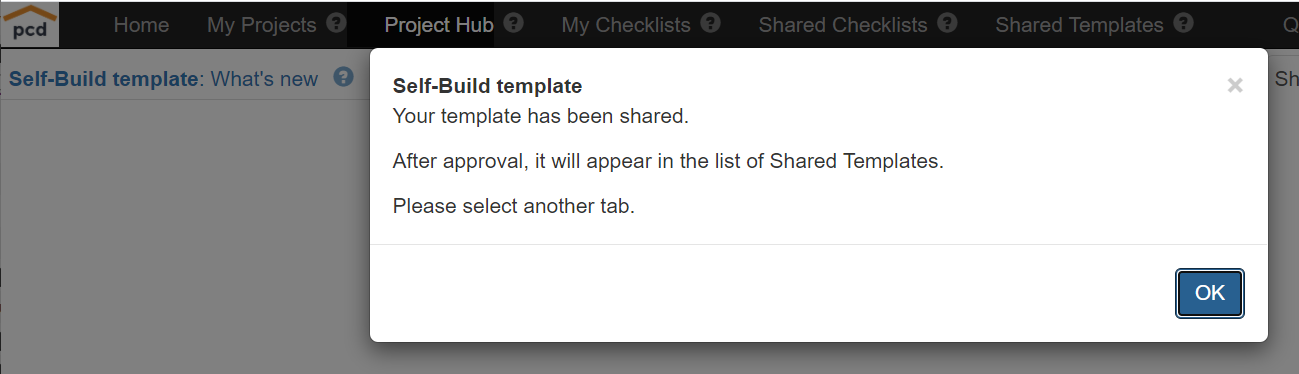1299x374 pixels.
Task: Click the help icon next to Project Hub
Action: [514, 24]
